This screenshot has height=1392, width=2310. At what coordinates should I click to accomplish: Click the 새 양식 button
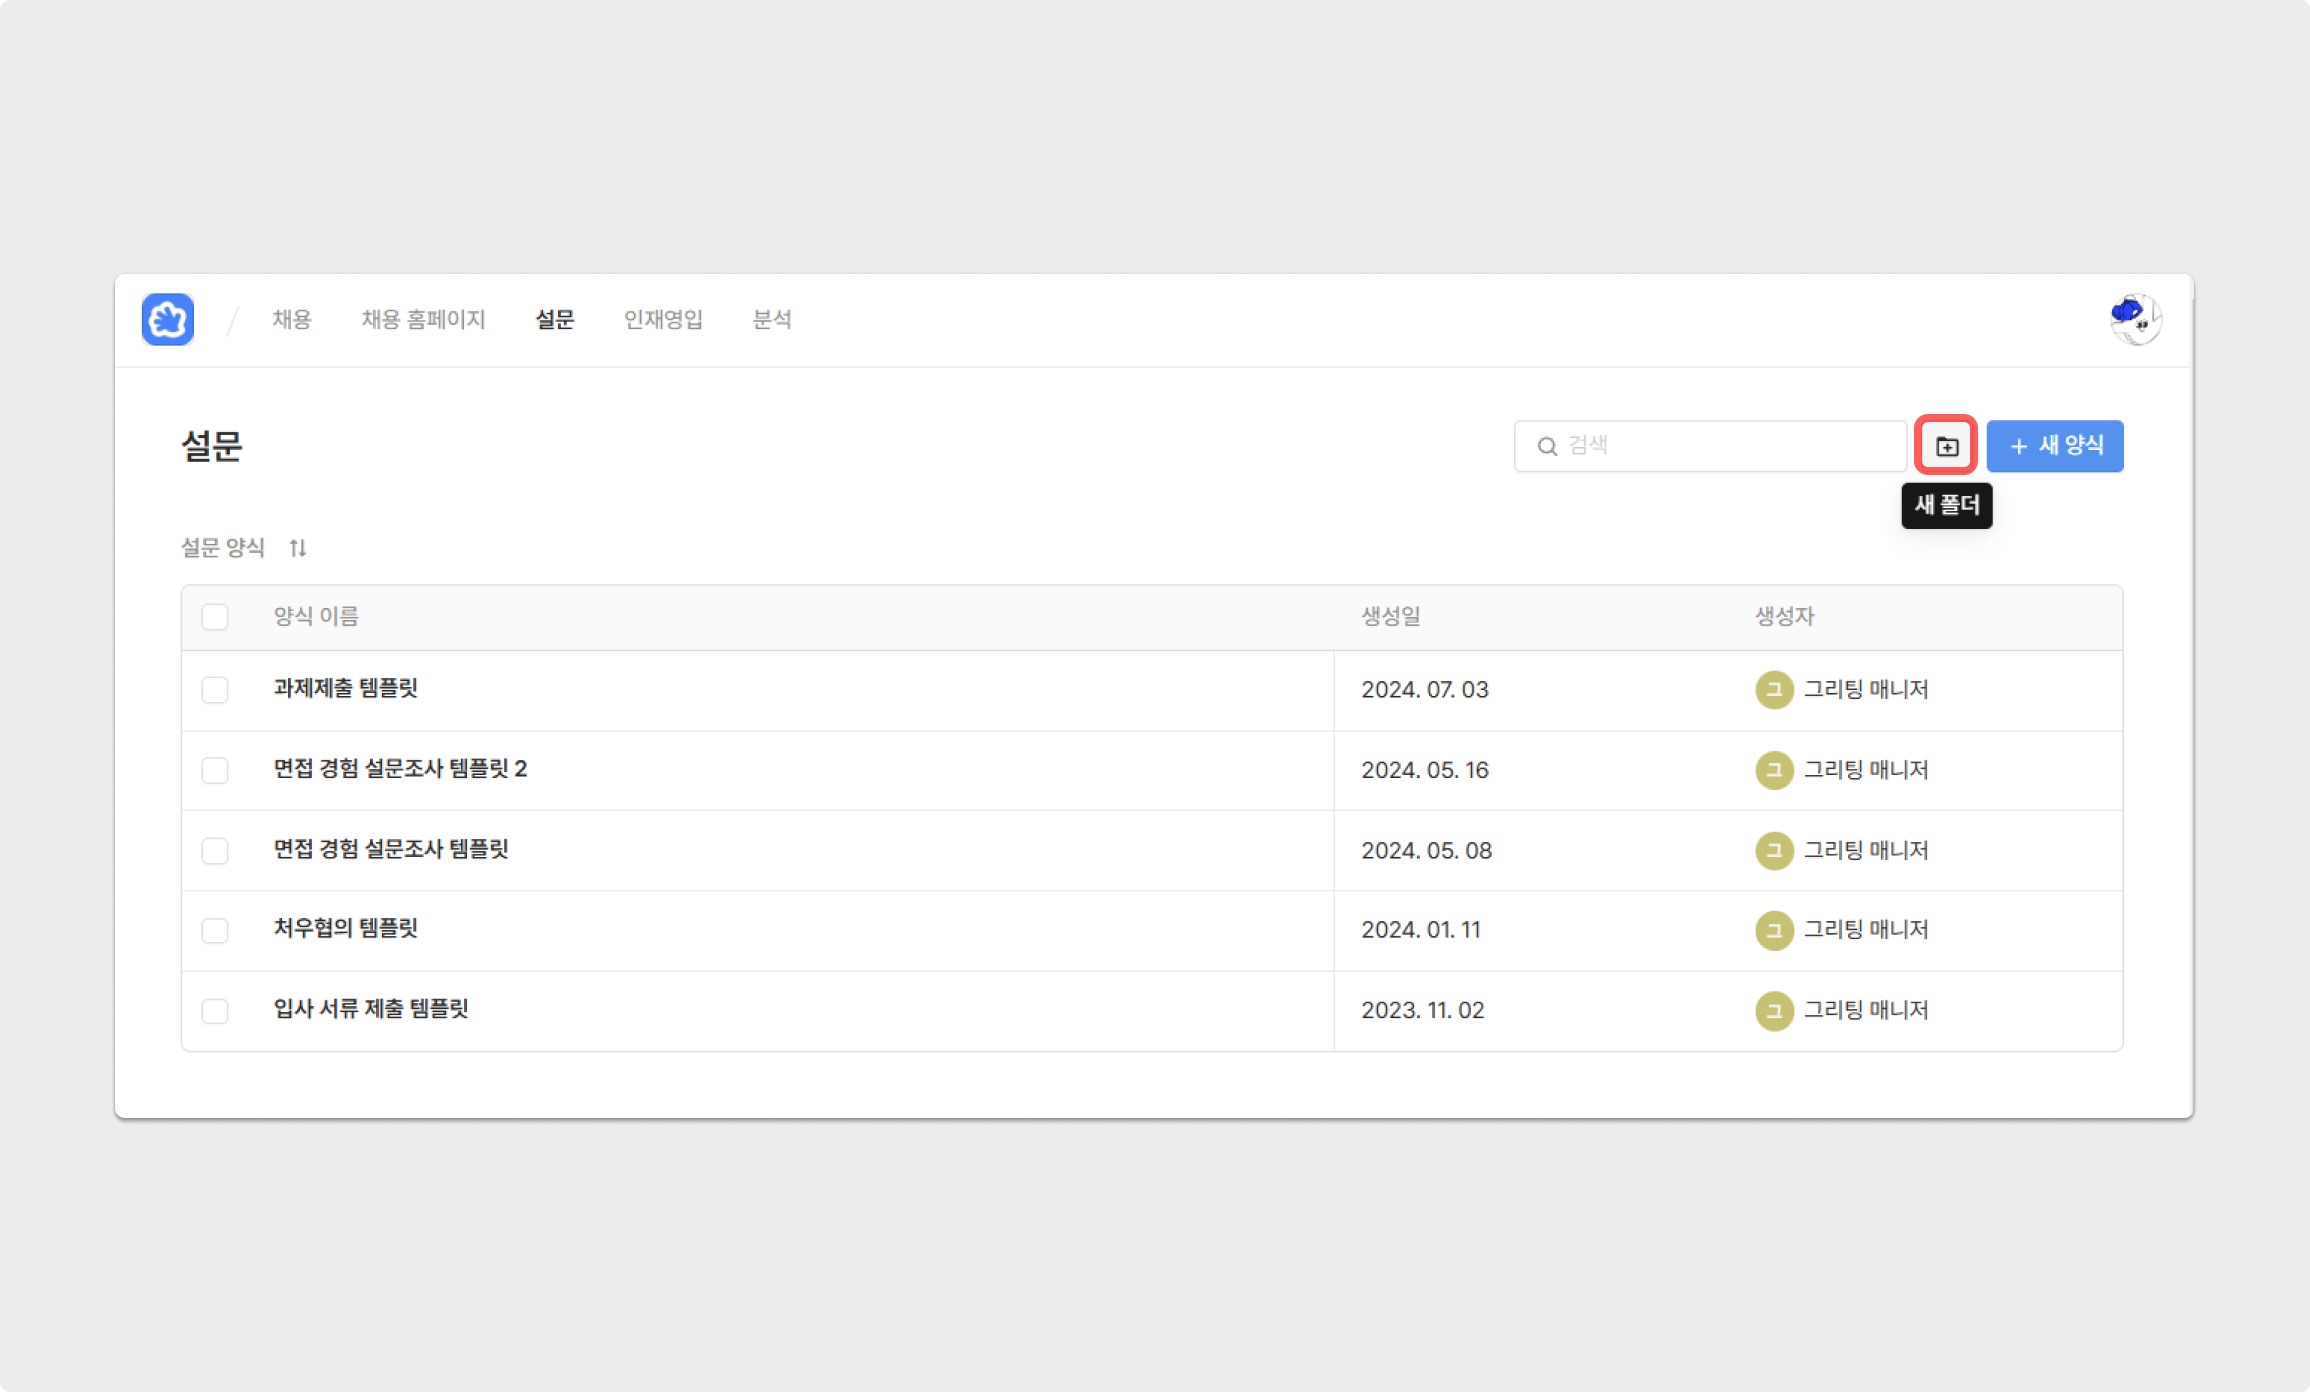(2054, 446)
